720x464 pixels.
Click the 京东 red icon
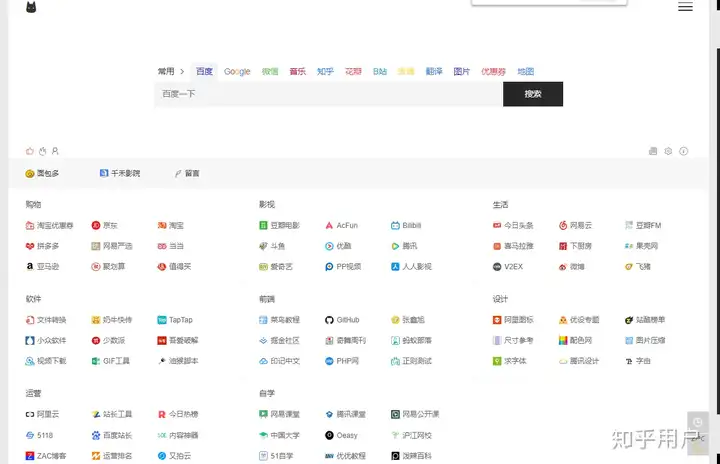tap(96, 225)
